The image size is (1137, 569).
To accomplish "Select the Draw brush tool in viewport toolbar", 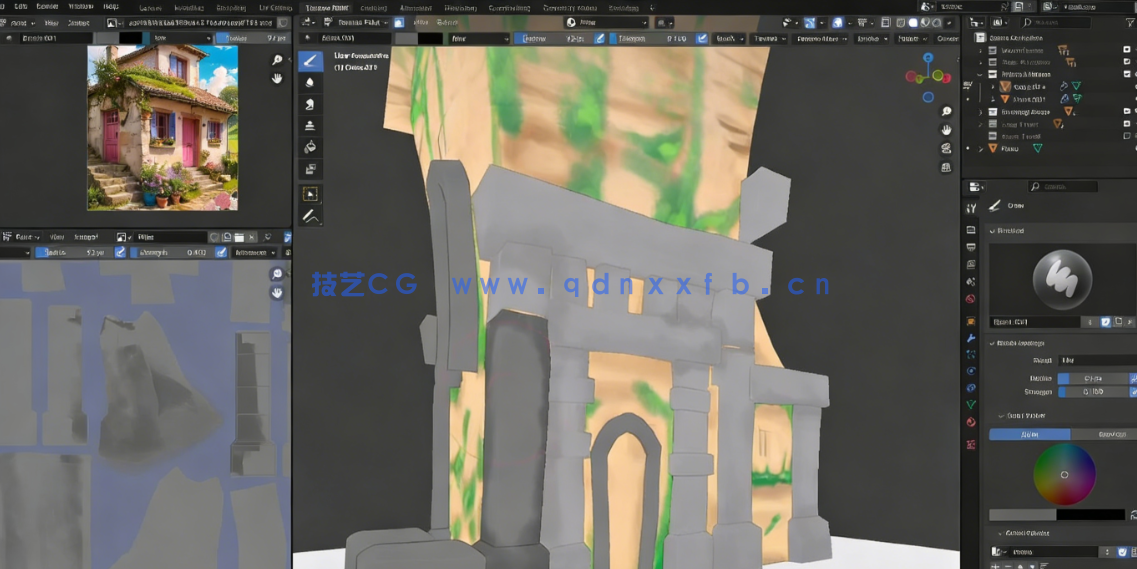I will tap(310, 61).
